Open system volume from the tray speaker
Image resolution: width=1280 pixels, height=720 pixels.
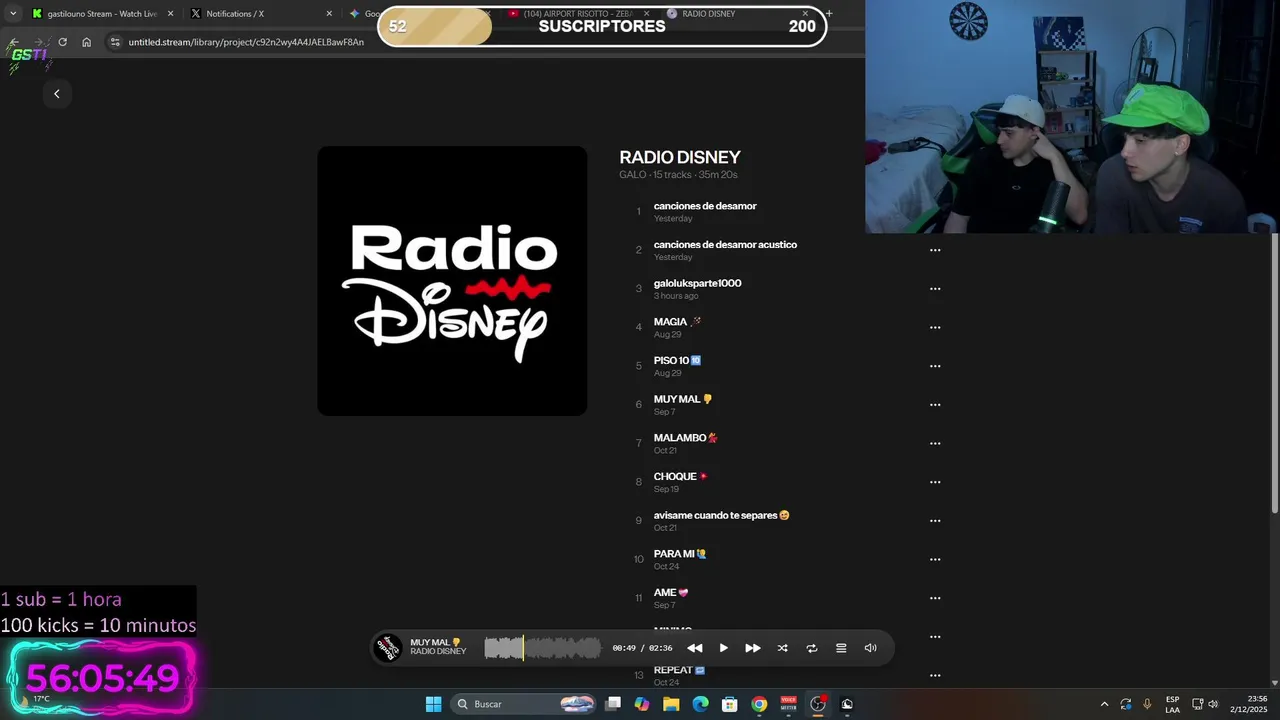click(x=1213, y=704)
